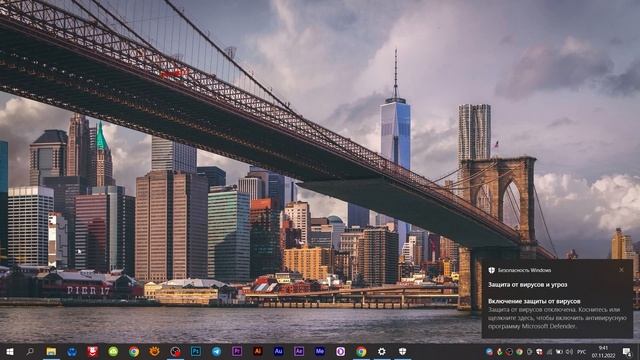Launch Adobe Audition from the taskbar
The height and width of the screenshot is (360, 640).
point(278,351)
